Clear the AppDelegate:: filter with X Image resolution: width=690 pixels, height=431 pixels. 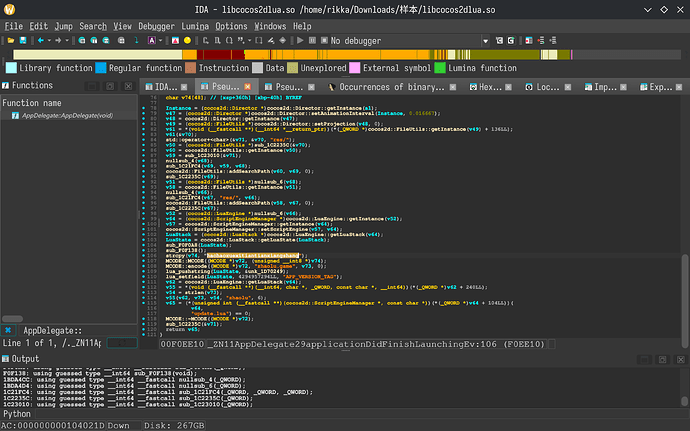[x=8, y=330]
